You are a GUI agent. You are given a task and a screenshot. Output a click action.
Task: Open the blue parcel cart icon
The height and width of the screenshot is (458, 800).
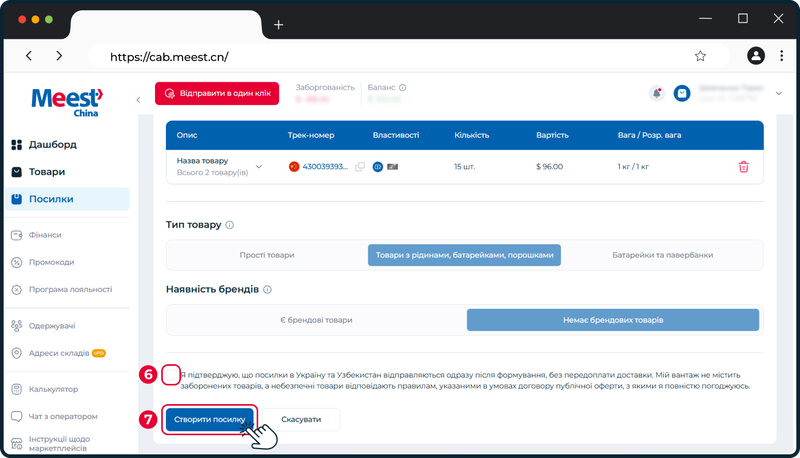pos(682,93)
